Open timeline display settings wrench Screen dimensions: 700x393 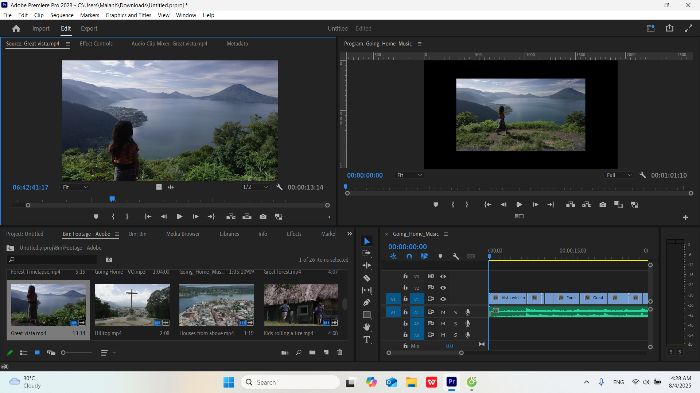click(x=455, y=256)
